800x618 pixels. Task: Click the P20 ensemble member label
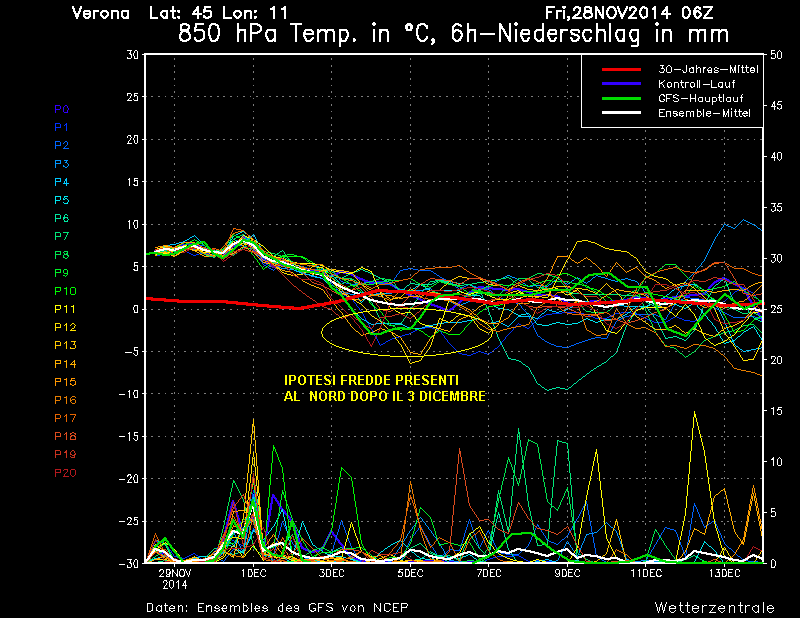pyautogui.click(x=65, y=473)
